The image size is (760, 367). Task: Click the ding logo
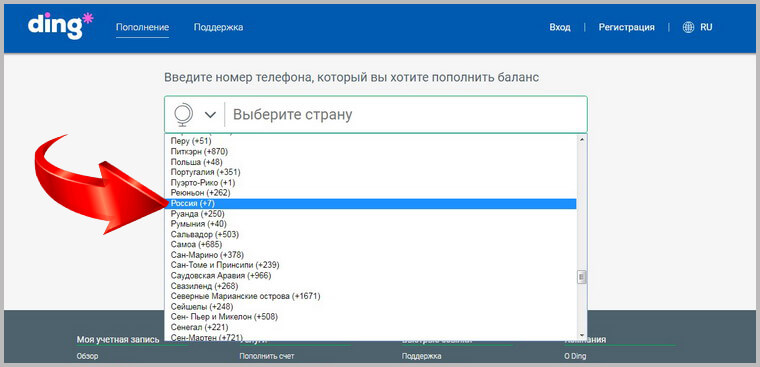[61, 26]
